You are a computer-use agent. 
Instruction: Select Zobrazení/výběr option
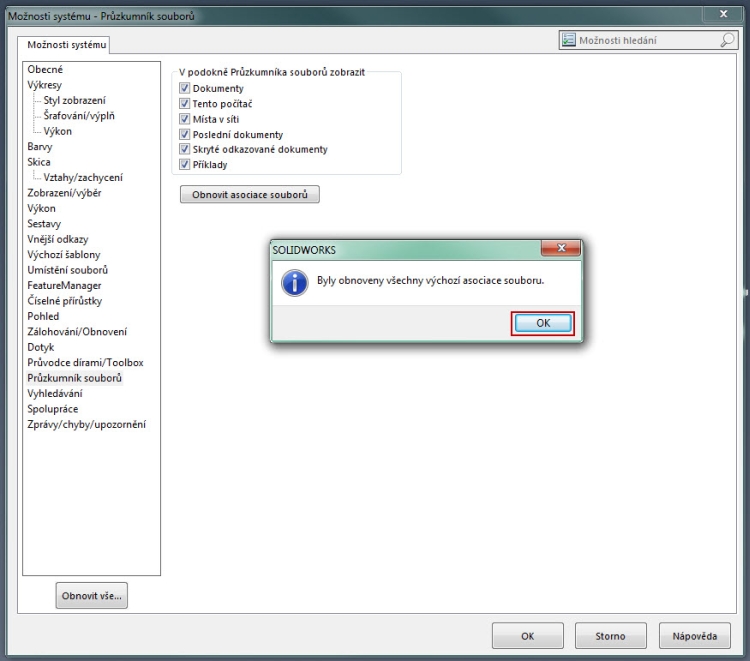[64, 193]
